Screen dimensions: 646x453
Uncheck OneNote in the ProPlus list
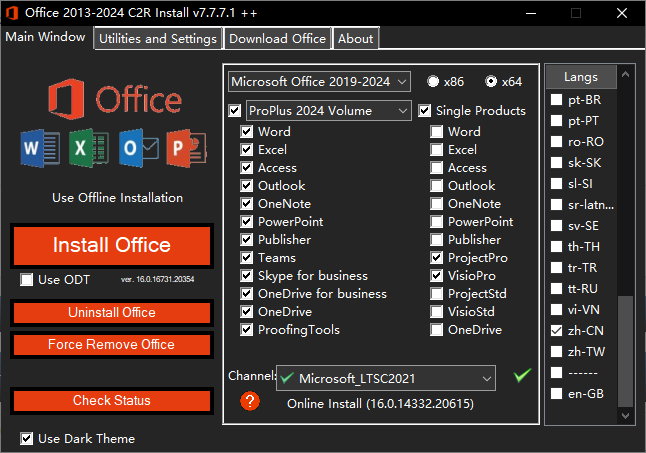point(247,203)
